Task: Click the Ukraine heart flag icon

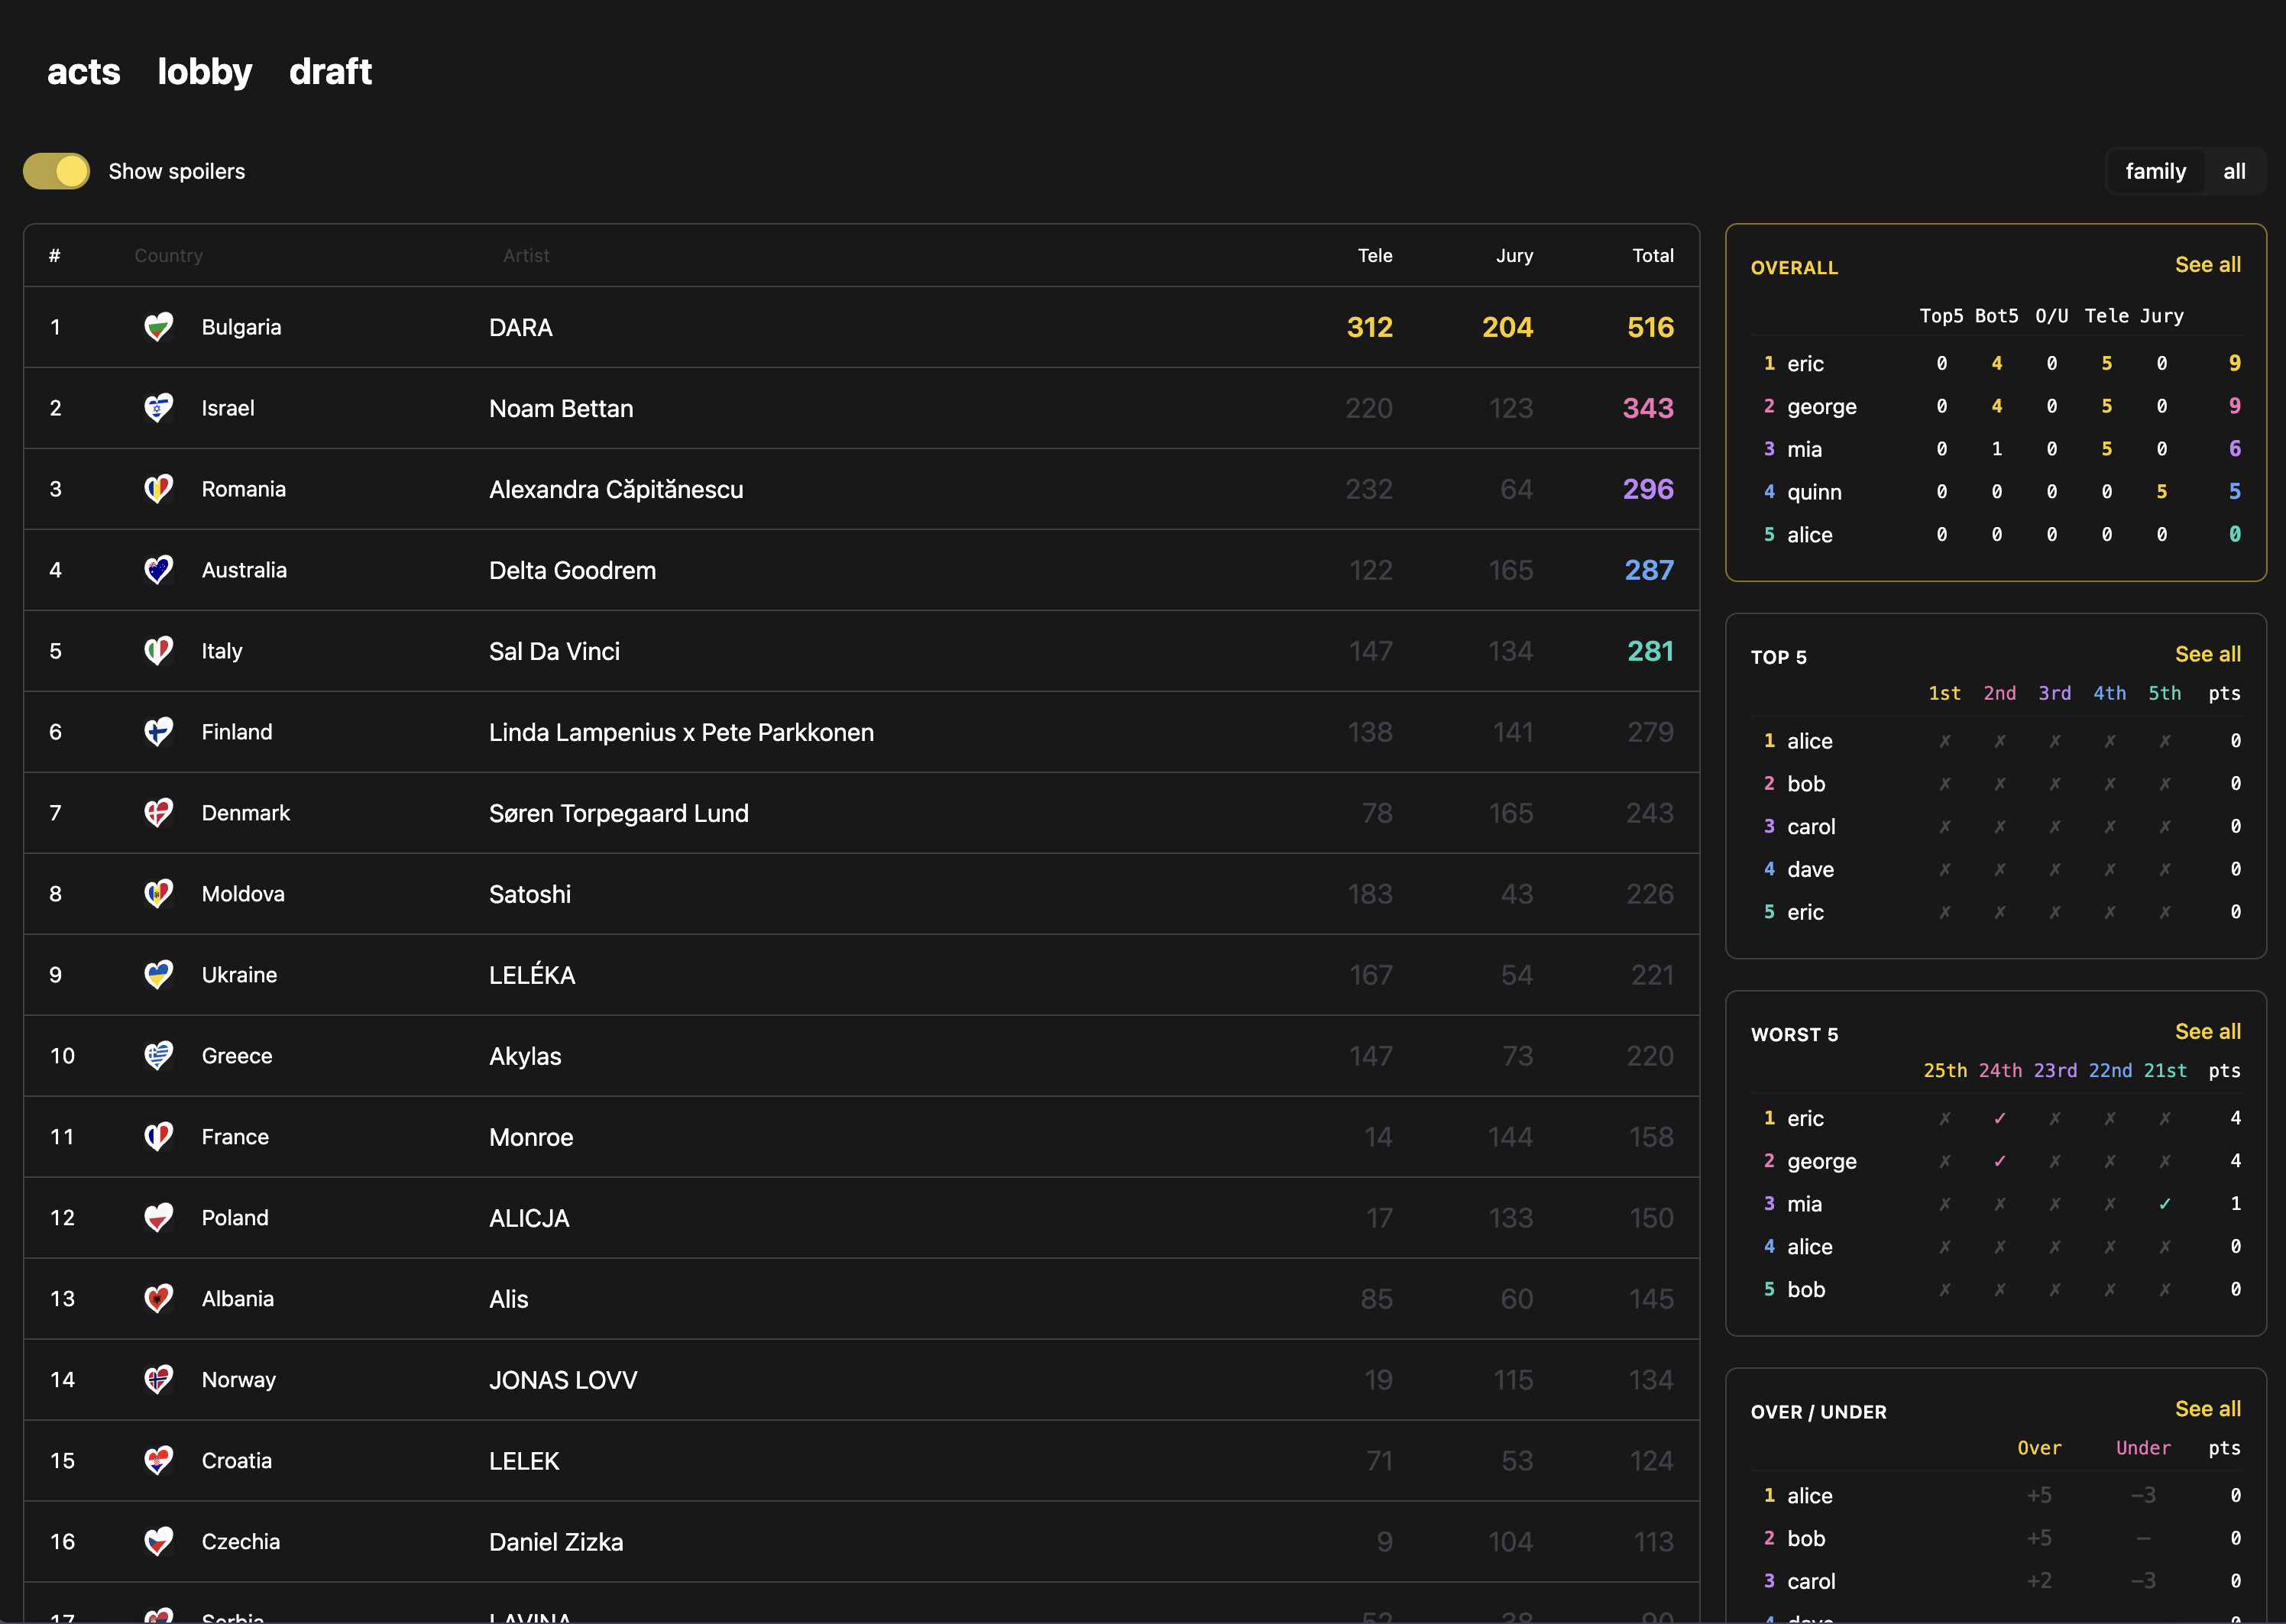Action: (x=158, y=975)
